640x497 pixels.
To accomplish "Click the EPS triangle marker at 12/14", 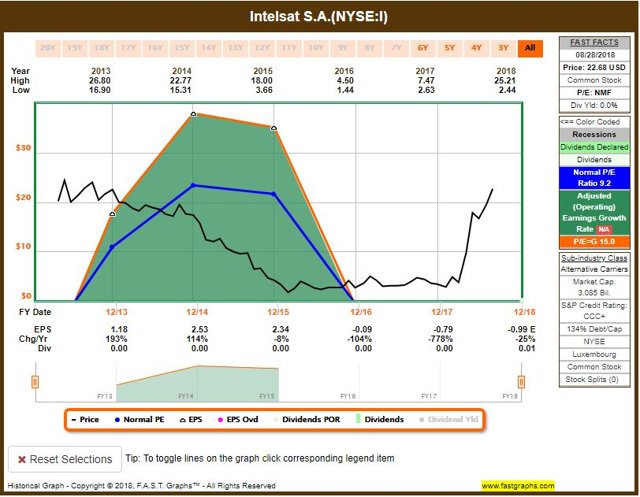I will pos(194,114).
